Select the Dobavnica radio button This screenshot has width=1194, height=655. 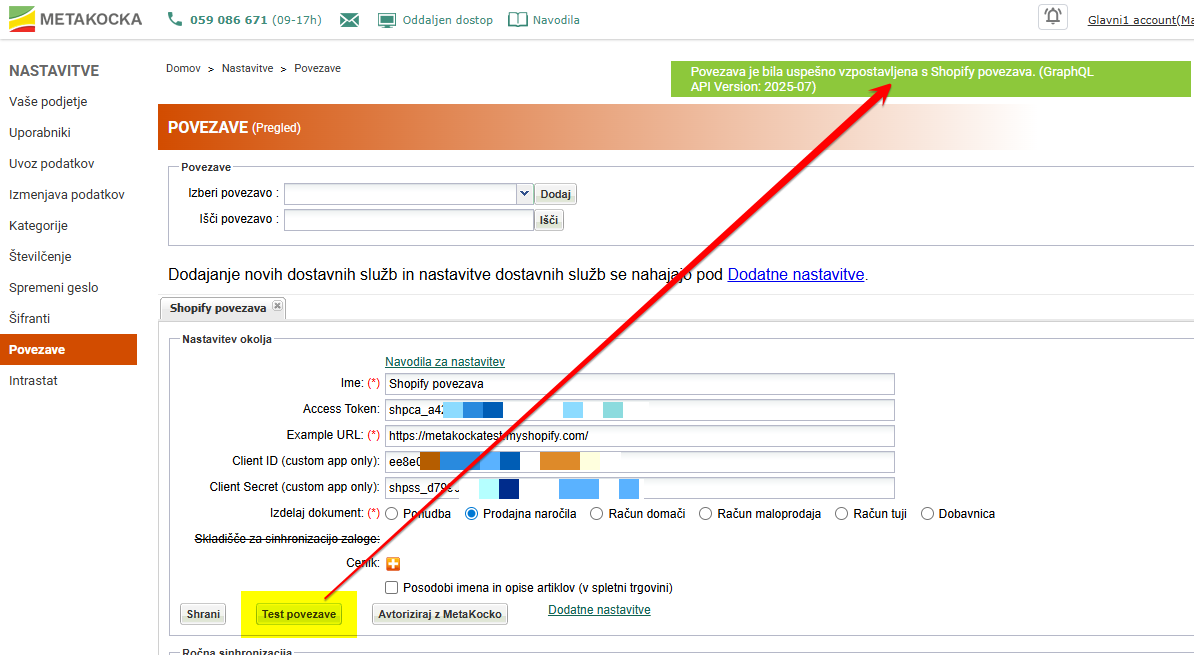point(927,514)
